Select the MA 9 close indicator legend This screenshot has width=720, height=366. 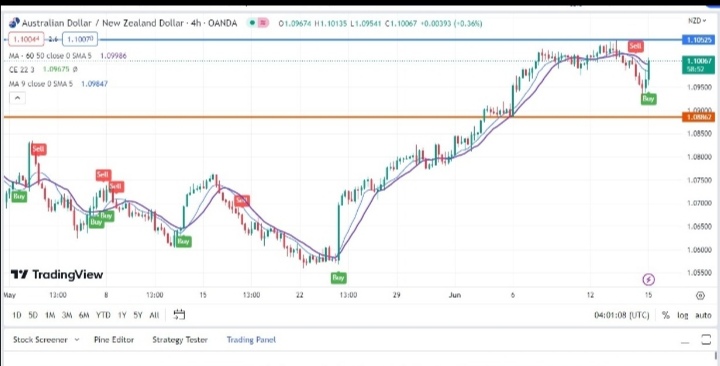pos(41,84)
